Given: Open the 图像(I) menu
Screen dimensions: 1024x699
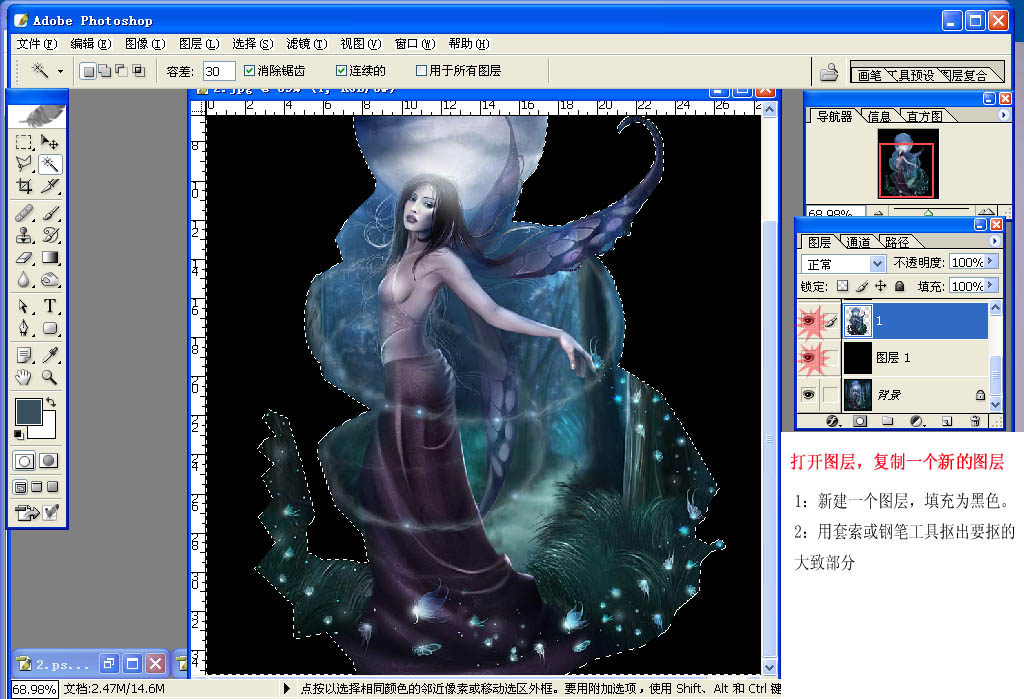Looking at the screenshot, I should pos(145,44).
